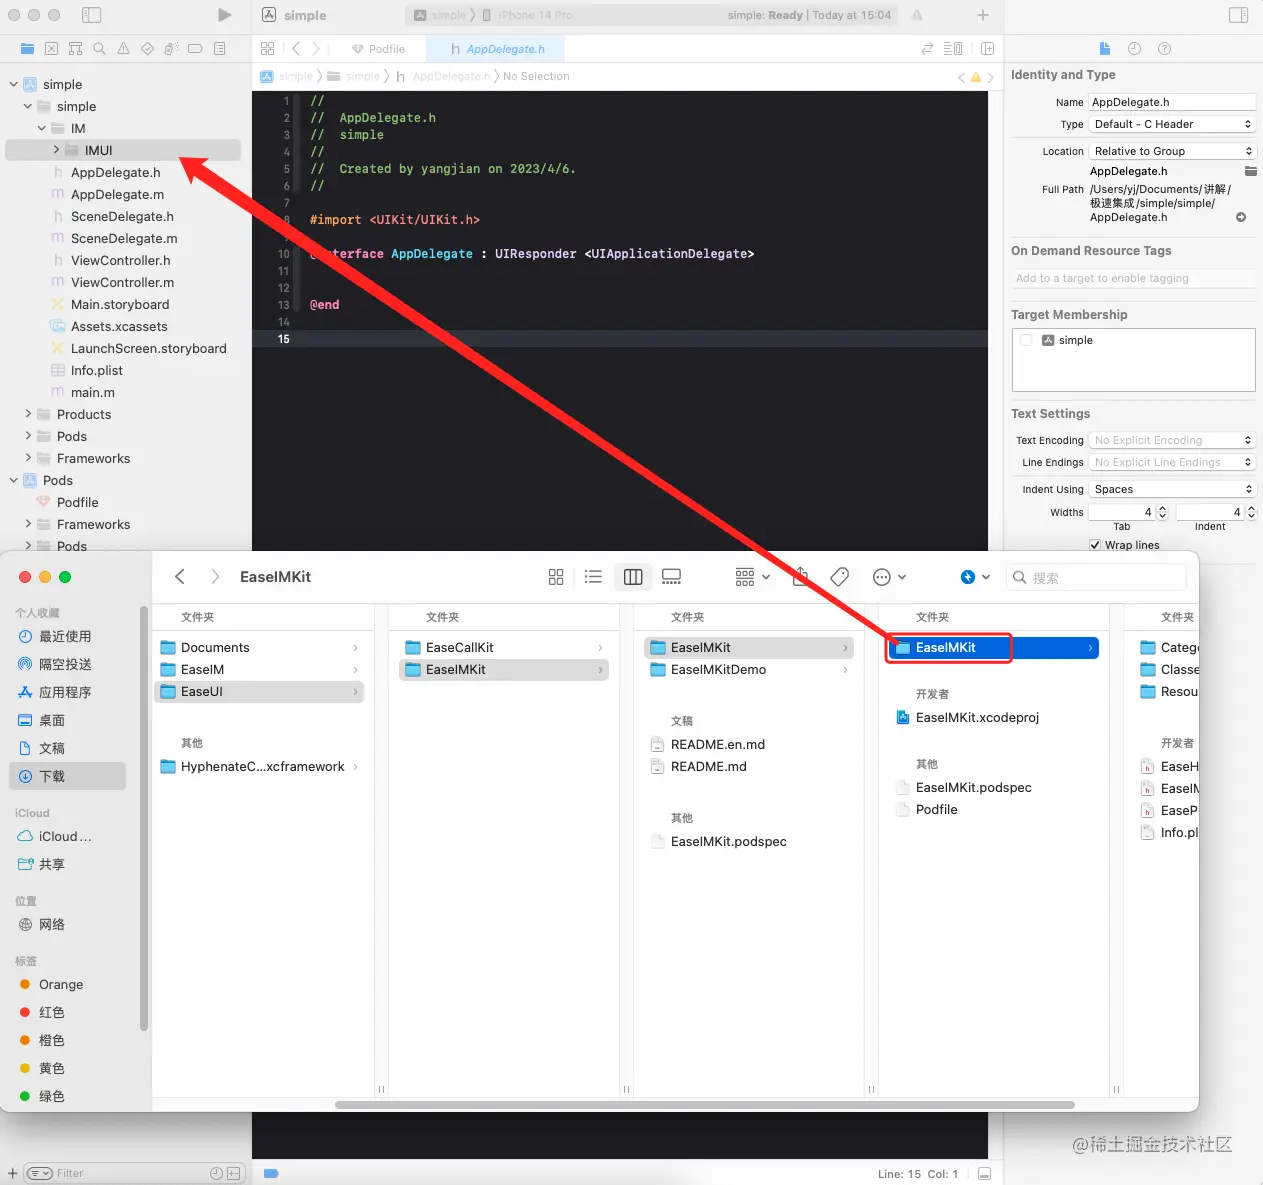Open Finder group-by dropdown

pyautogui.click(x=752, y=577)
